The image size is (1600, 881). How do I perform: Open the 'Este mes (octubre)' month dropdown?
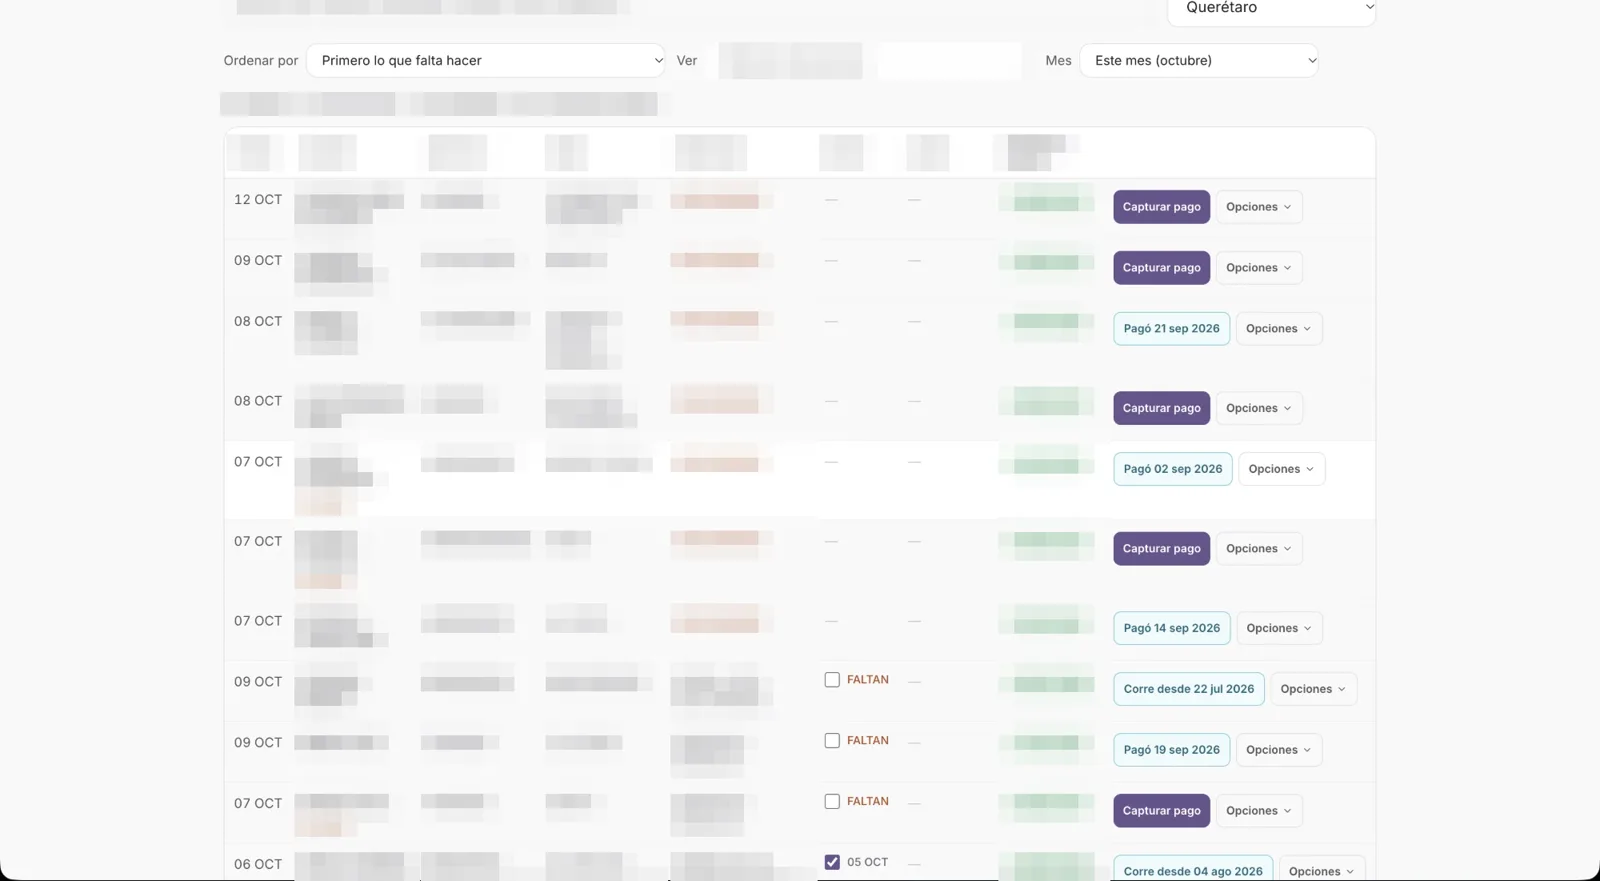point(1199,60)
